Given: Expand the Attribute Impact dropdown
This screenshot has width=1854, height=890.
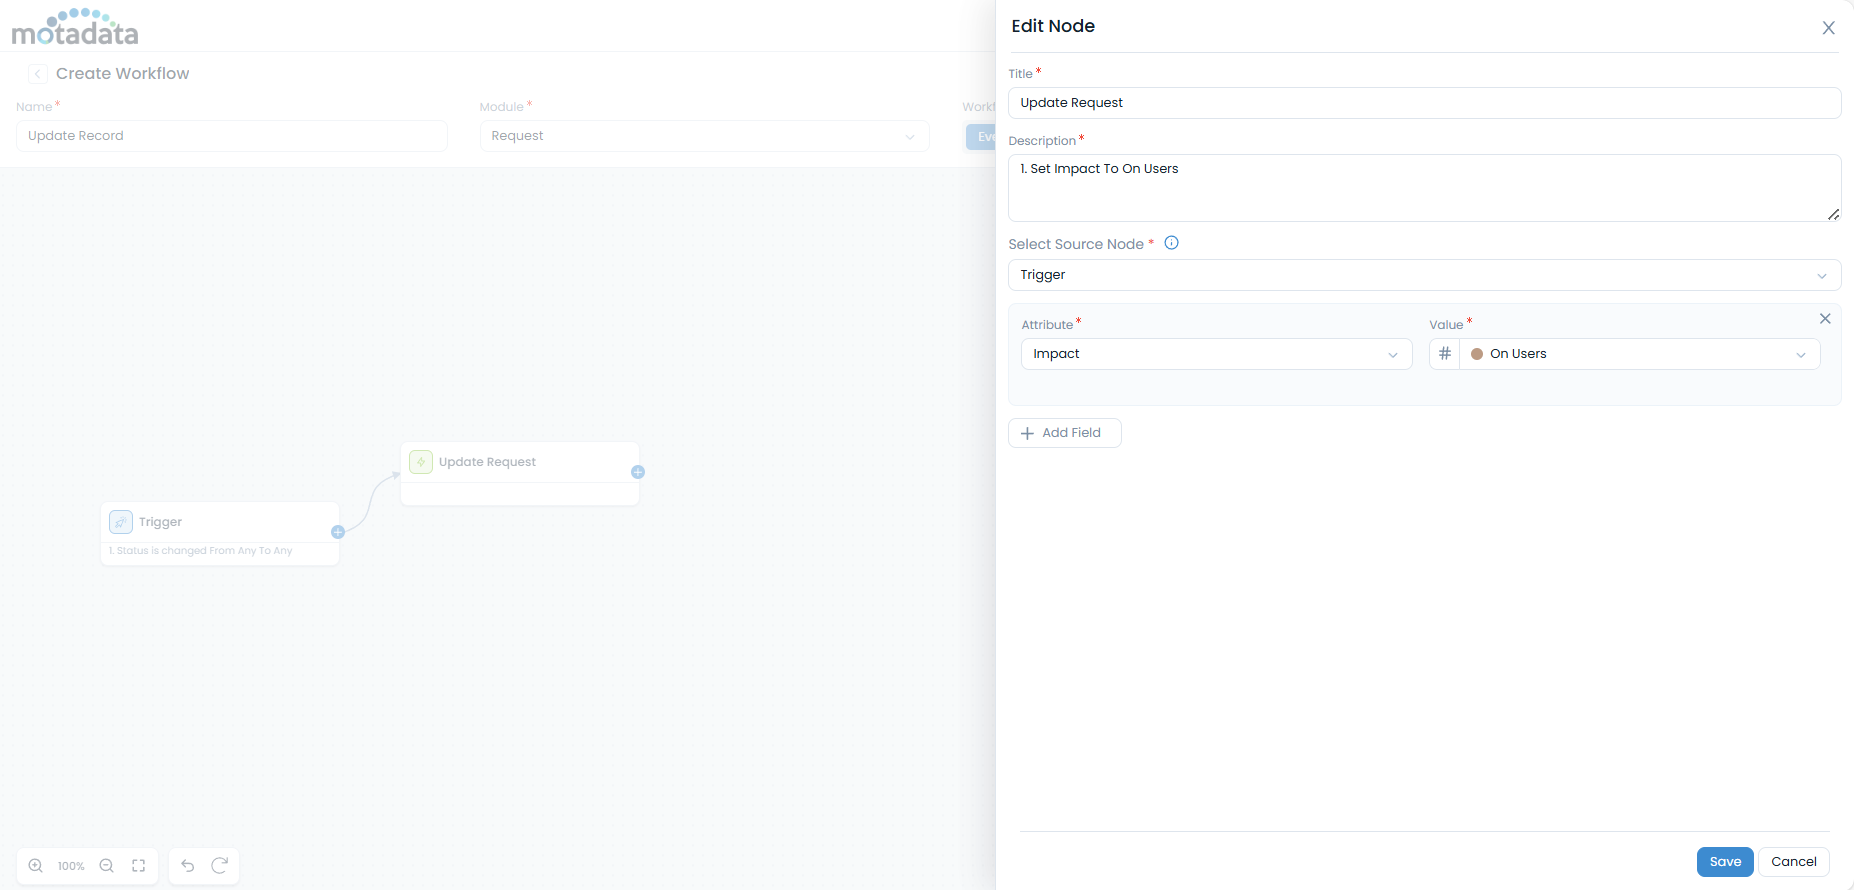Looking at the screenshot, I should [1216, 354].
